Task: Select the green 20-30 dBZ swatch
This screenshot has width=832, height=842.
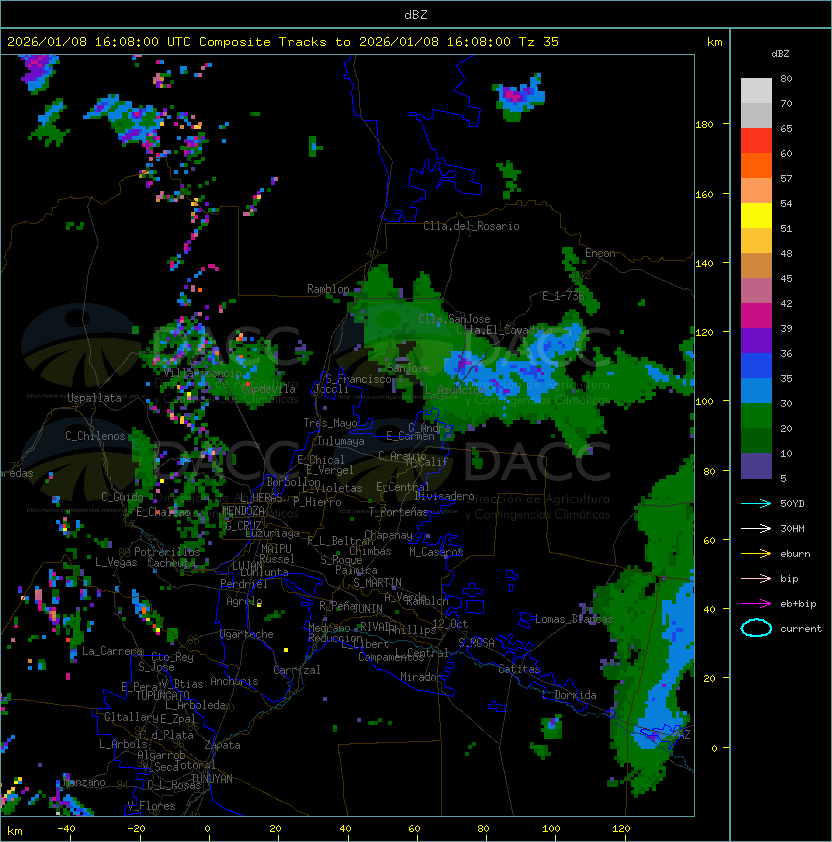Action: [756, 415]
